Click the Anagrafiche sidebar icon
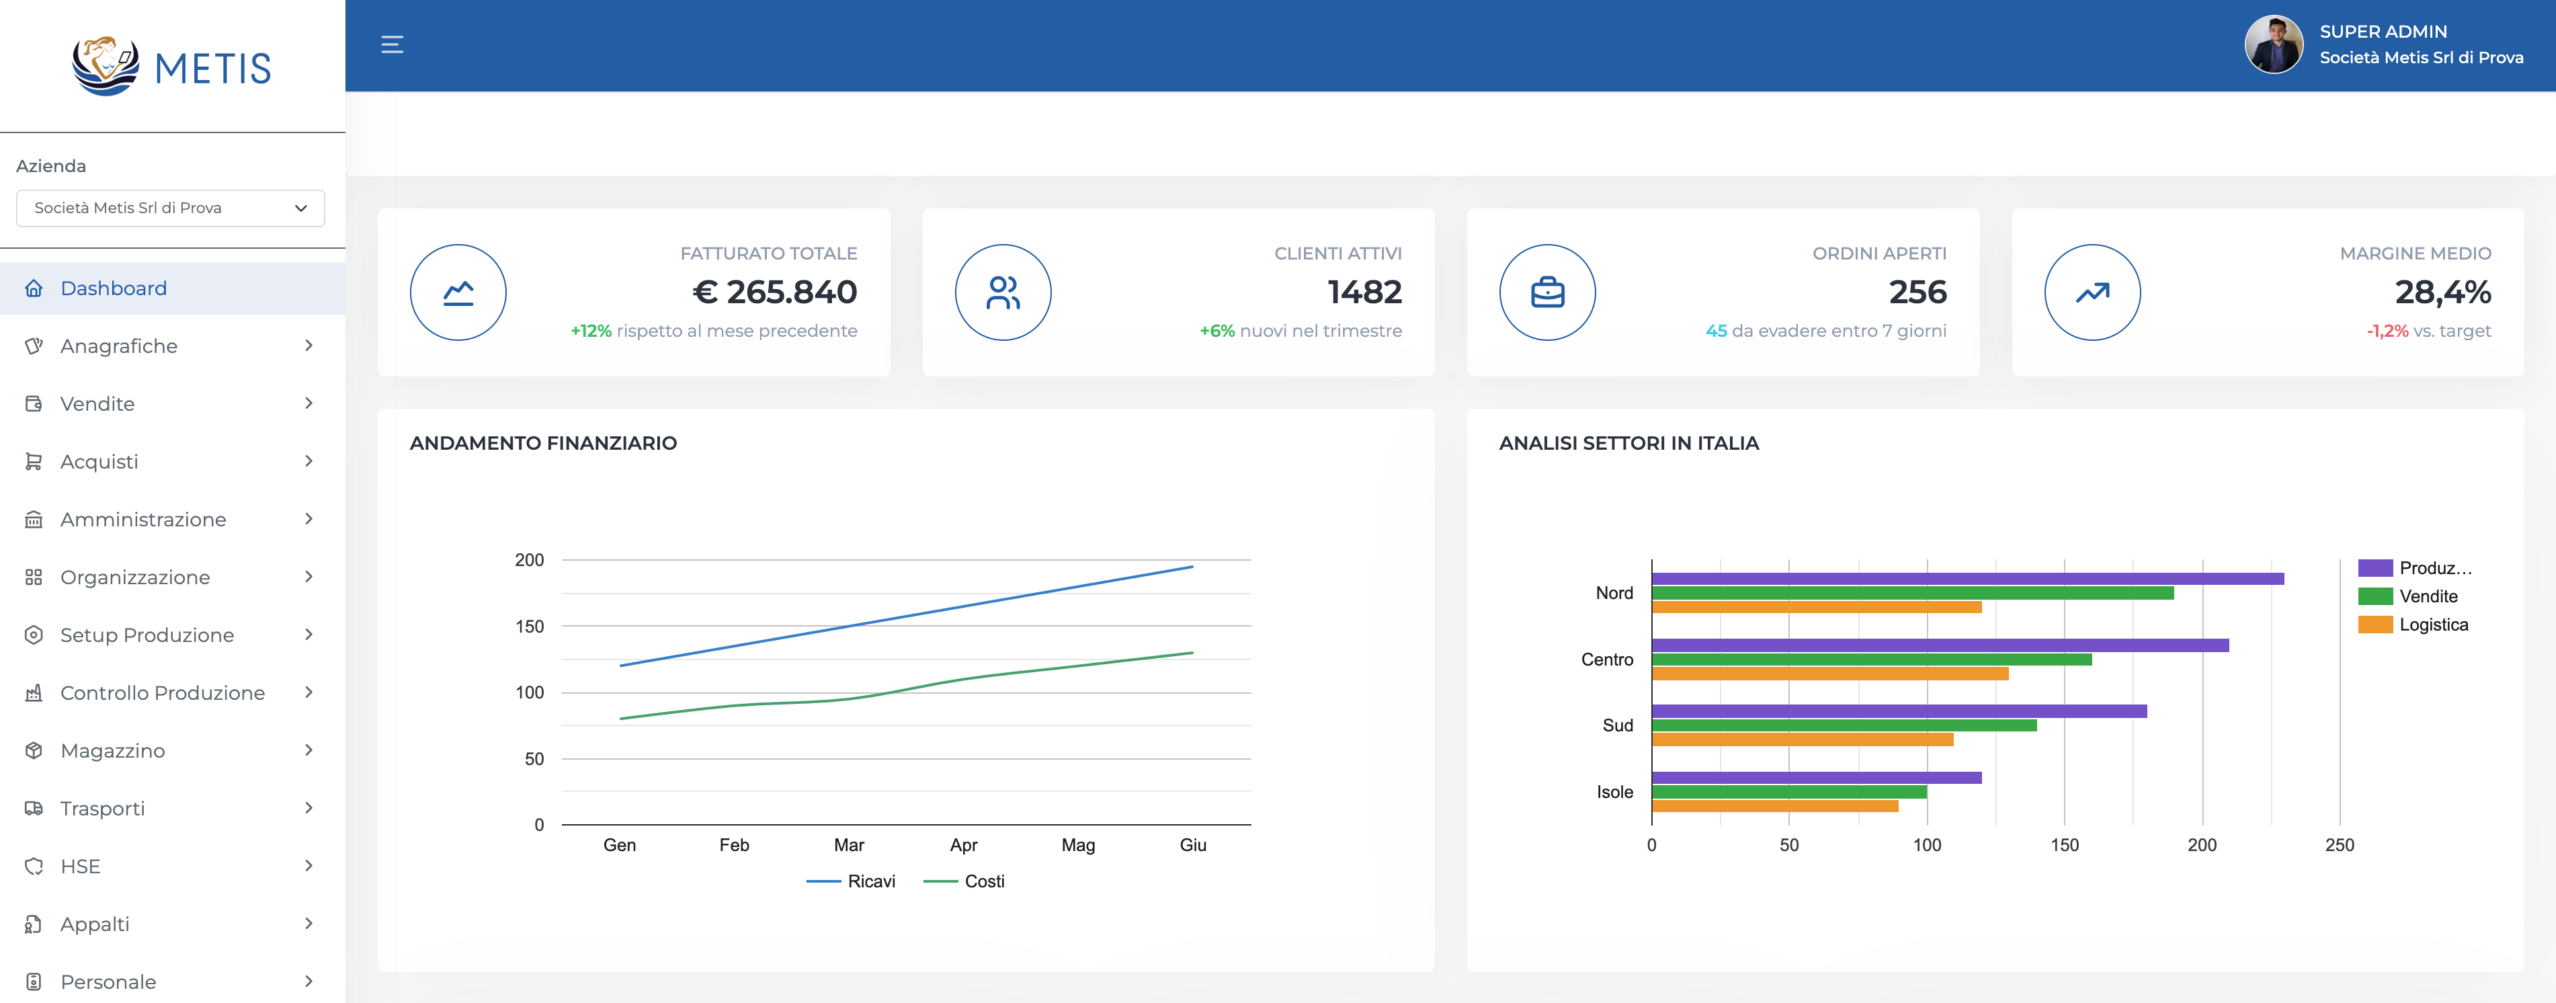 (x=34, y=346)
